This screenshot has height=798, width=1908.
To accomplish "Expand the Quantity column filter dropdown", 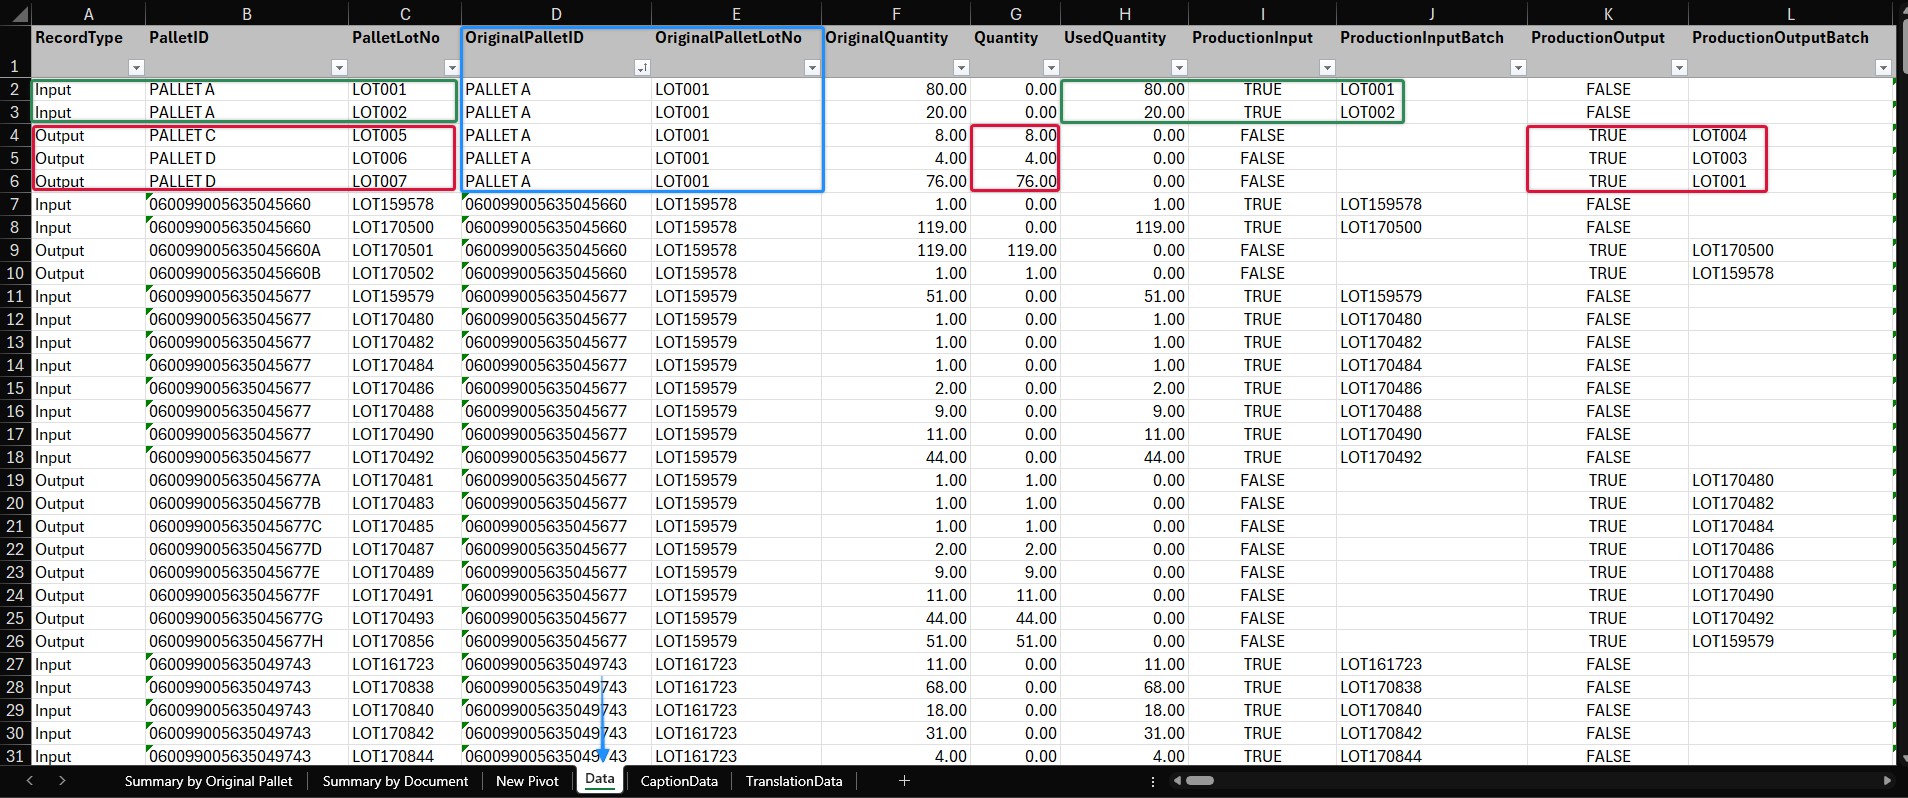I will tap(1050, 68).
